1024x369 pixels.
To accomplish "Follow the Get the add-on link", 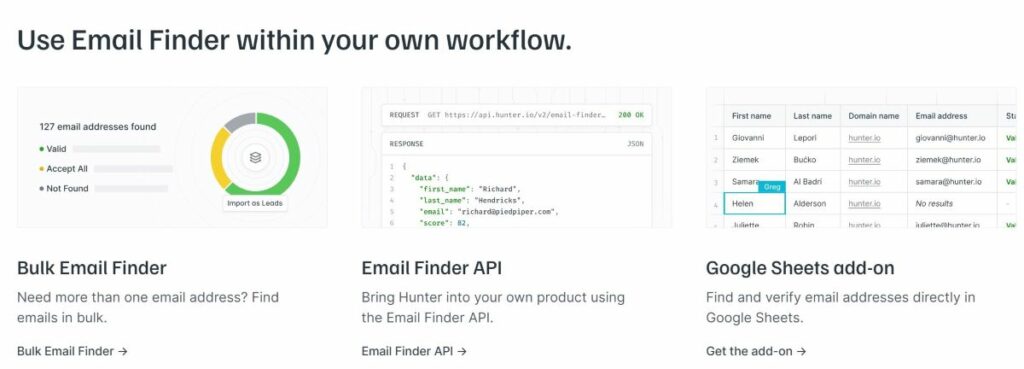I will pyautogui.click(x=756, y=351).
